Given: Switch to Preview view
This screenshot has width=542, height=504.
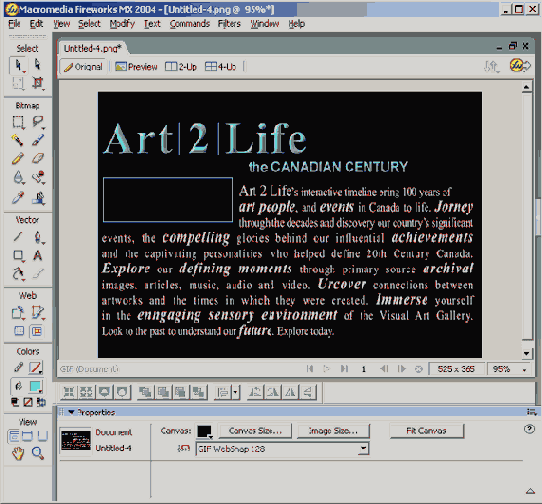Looking at the screenshot, I should coord(136,66).
